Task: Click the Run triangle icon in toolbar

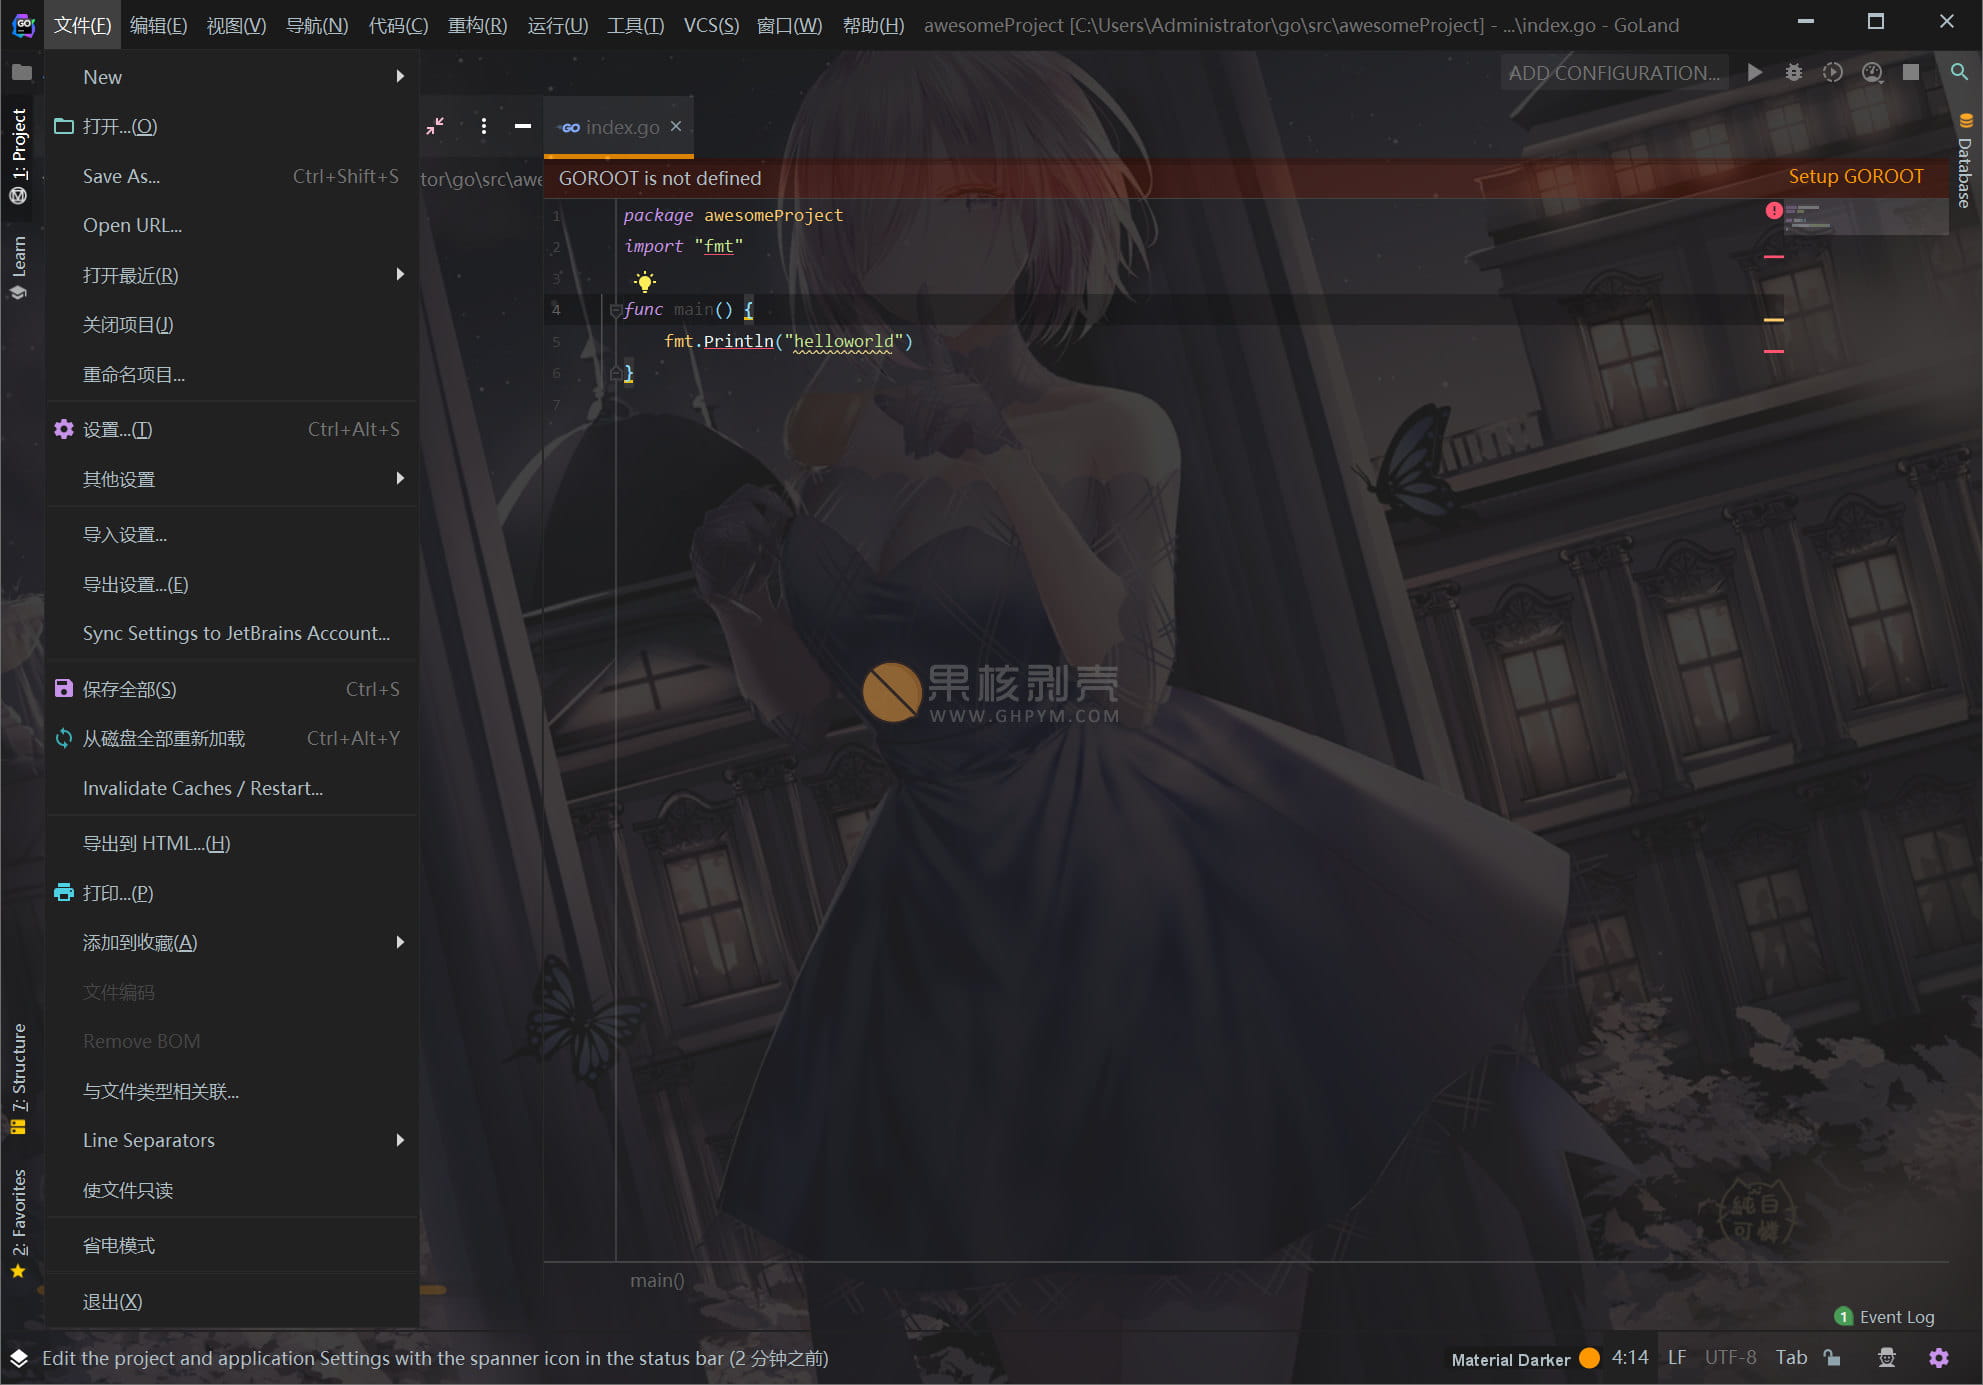Action: pos(1754,72)
